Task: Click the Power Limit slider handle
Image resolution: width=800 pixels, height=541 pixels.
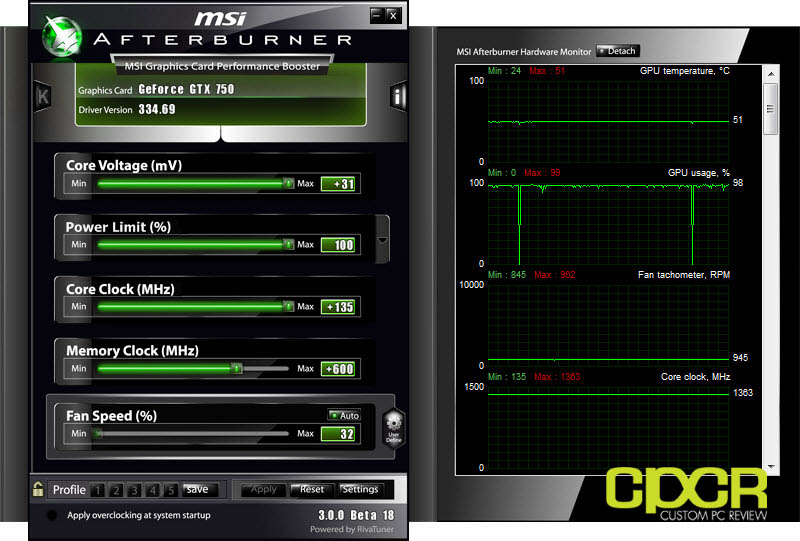Action: [x=288, y=244]
